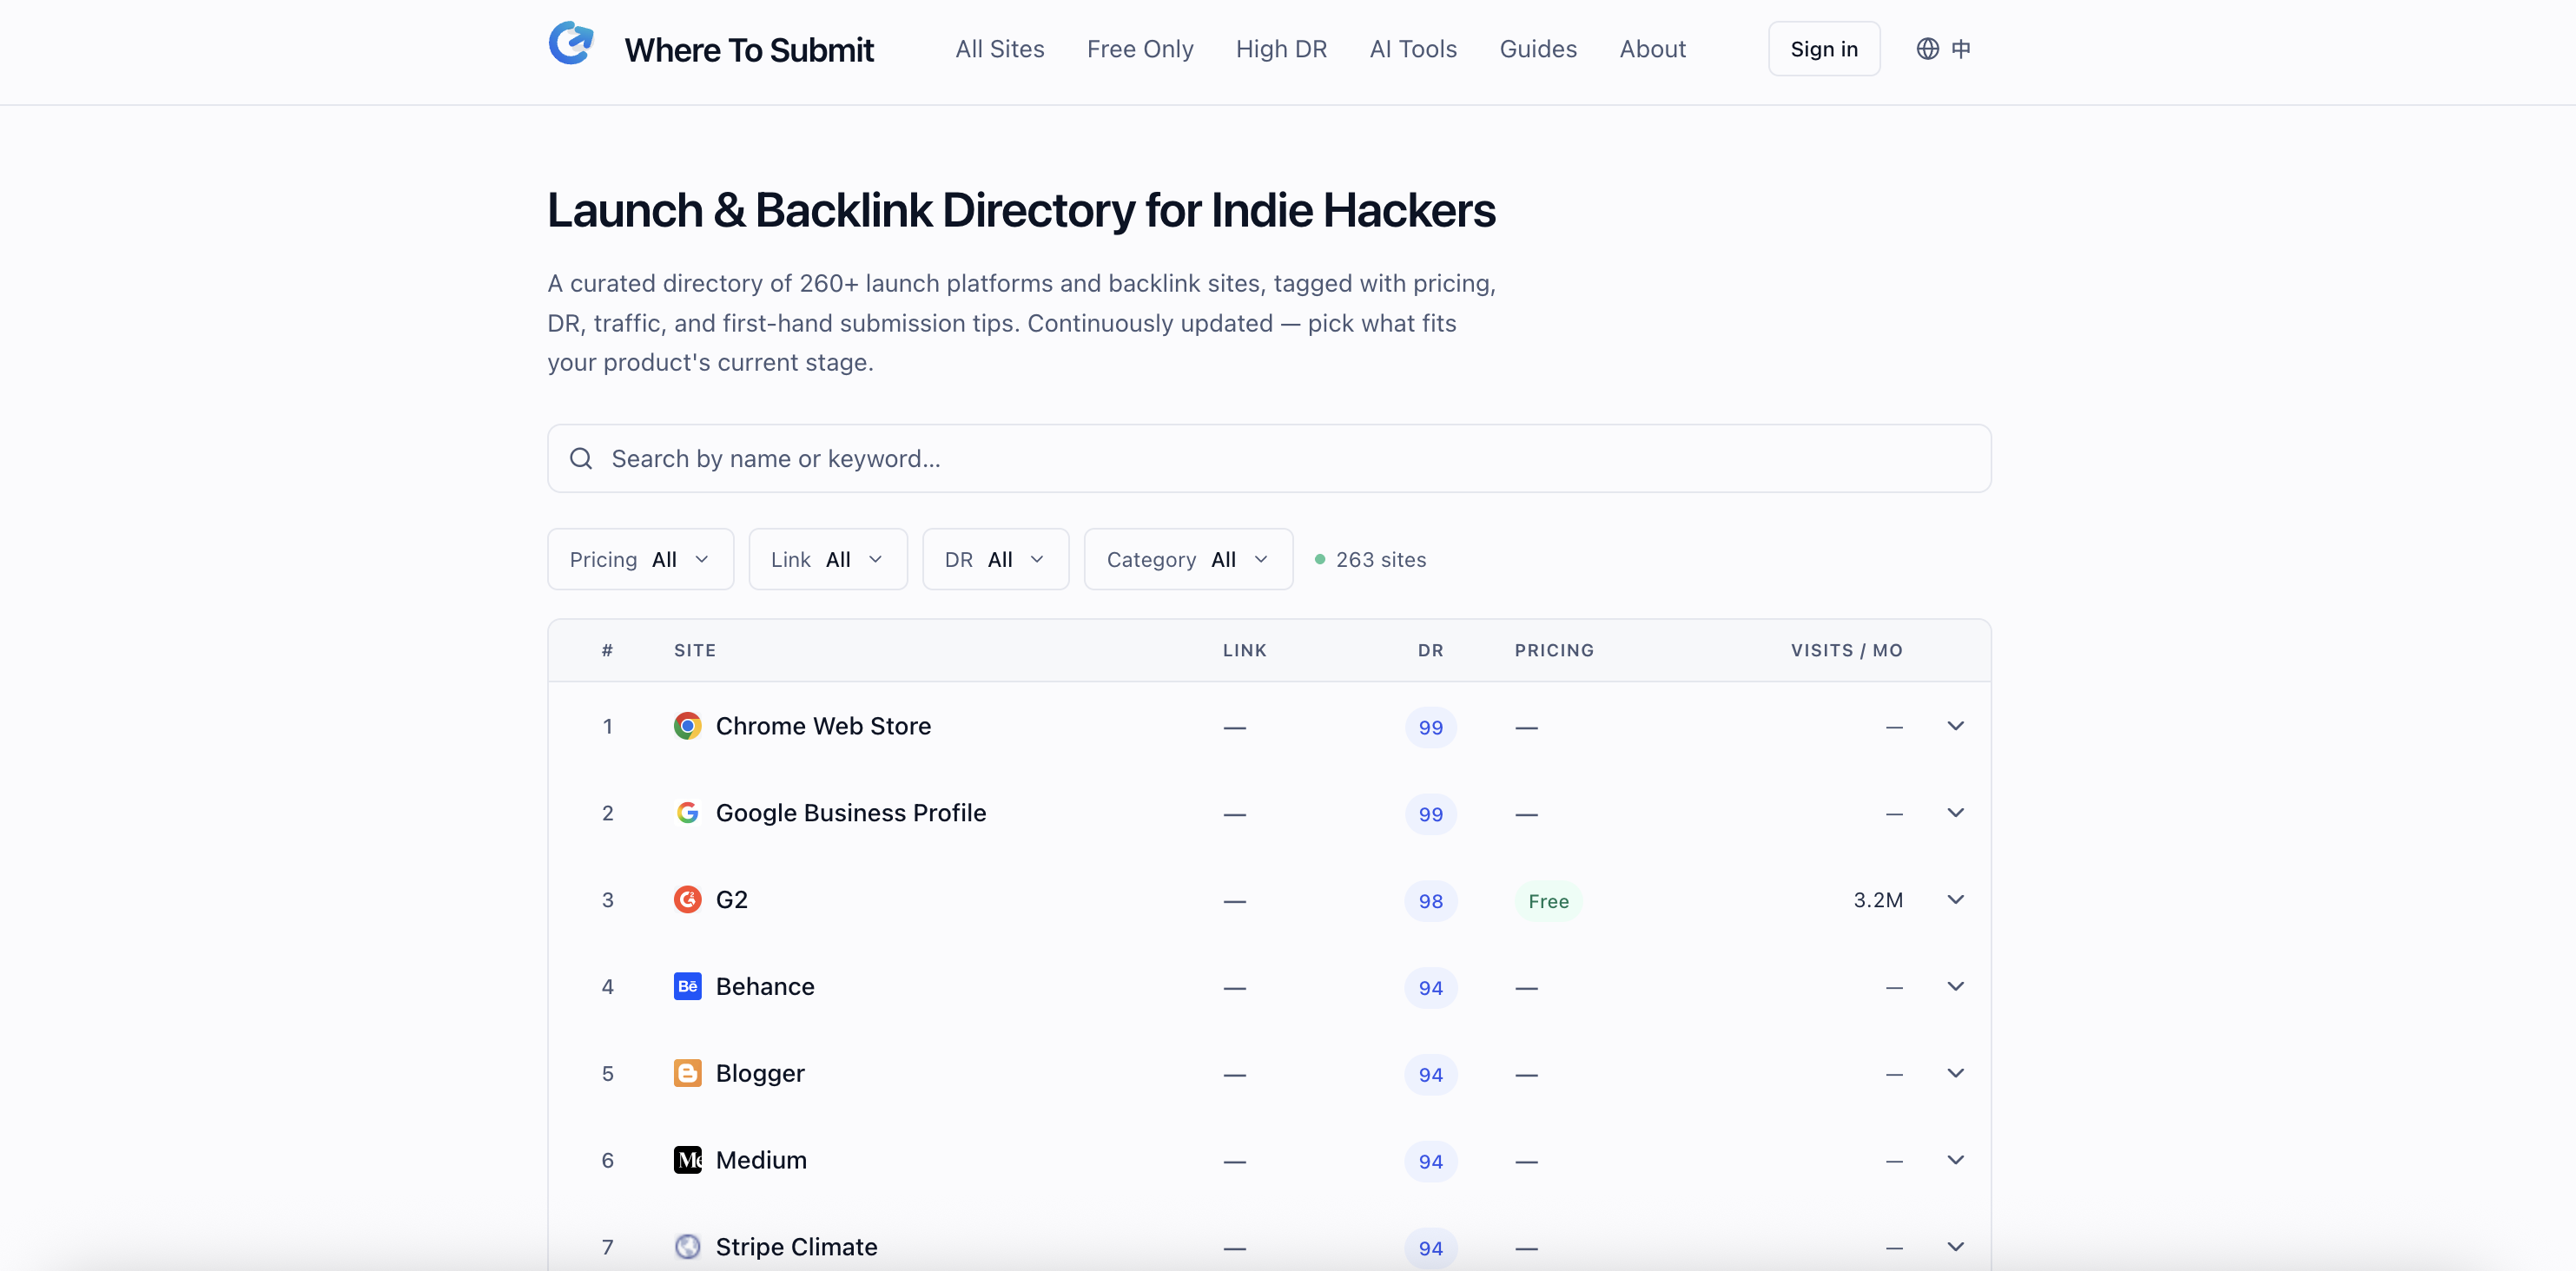Click the G2 logo icon
Image resolution: width=2576 pixels, height=1271 pixels.
[687, 900]
